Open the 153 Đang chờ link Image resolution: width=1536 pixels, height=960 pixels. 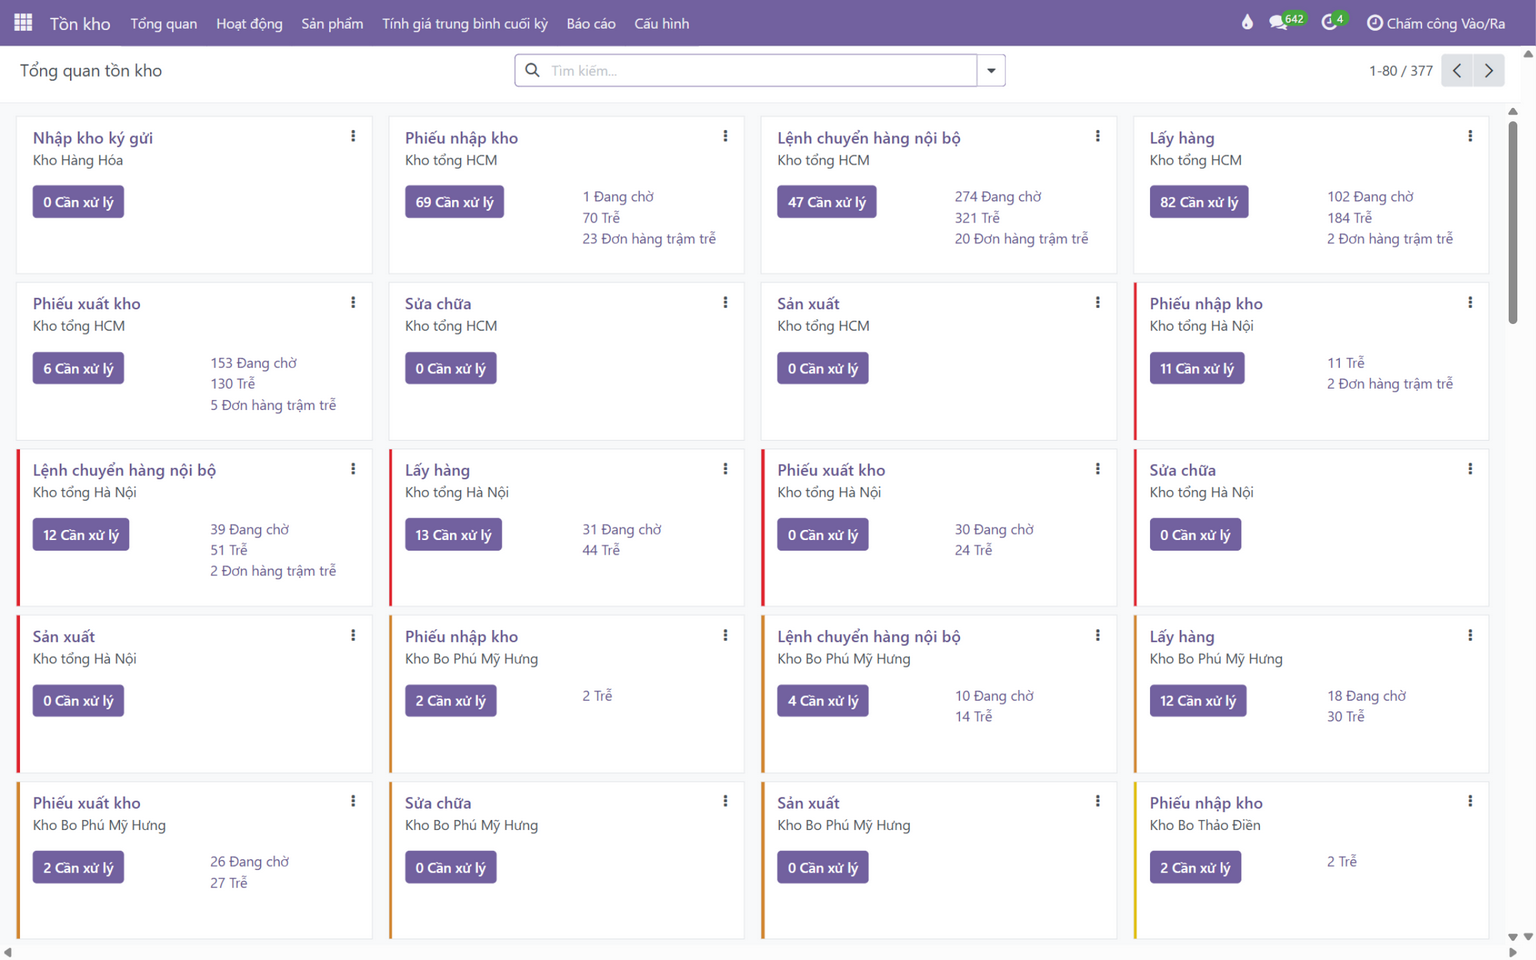pyautogui.click(x=253, y=363)
